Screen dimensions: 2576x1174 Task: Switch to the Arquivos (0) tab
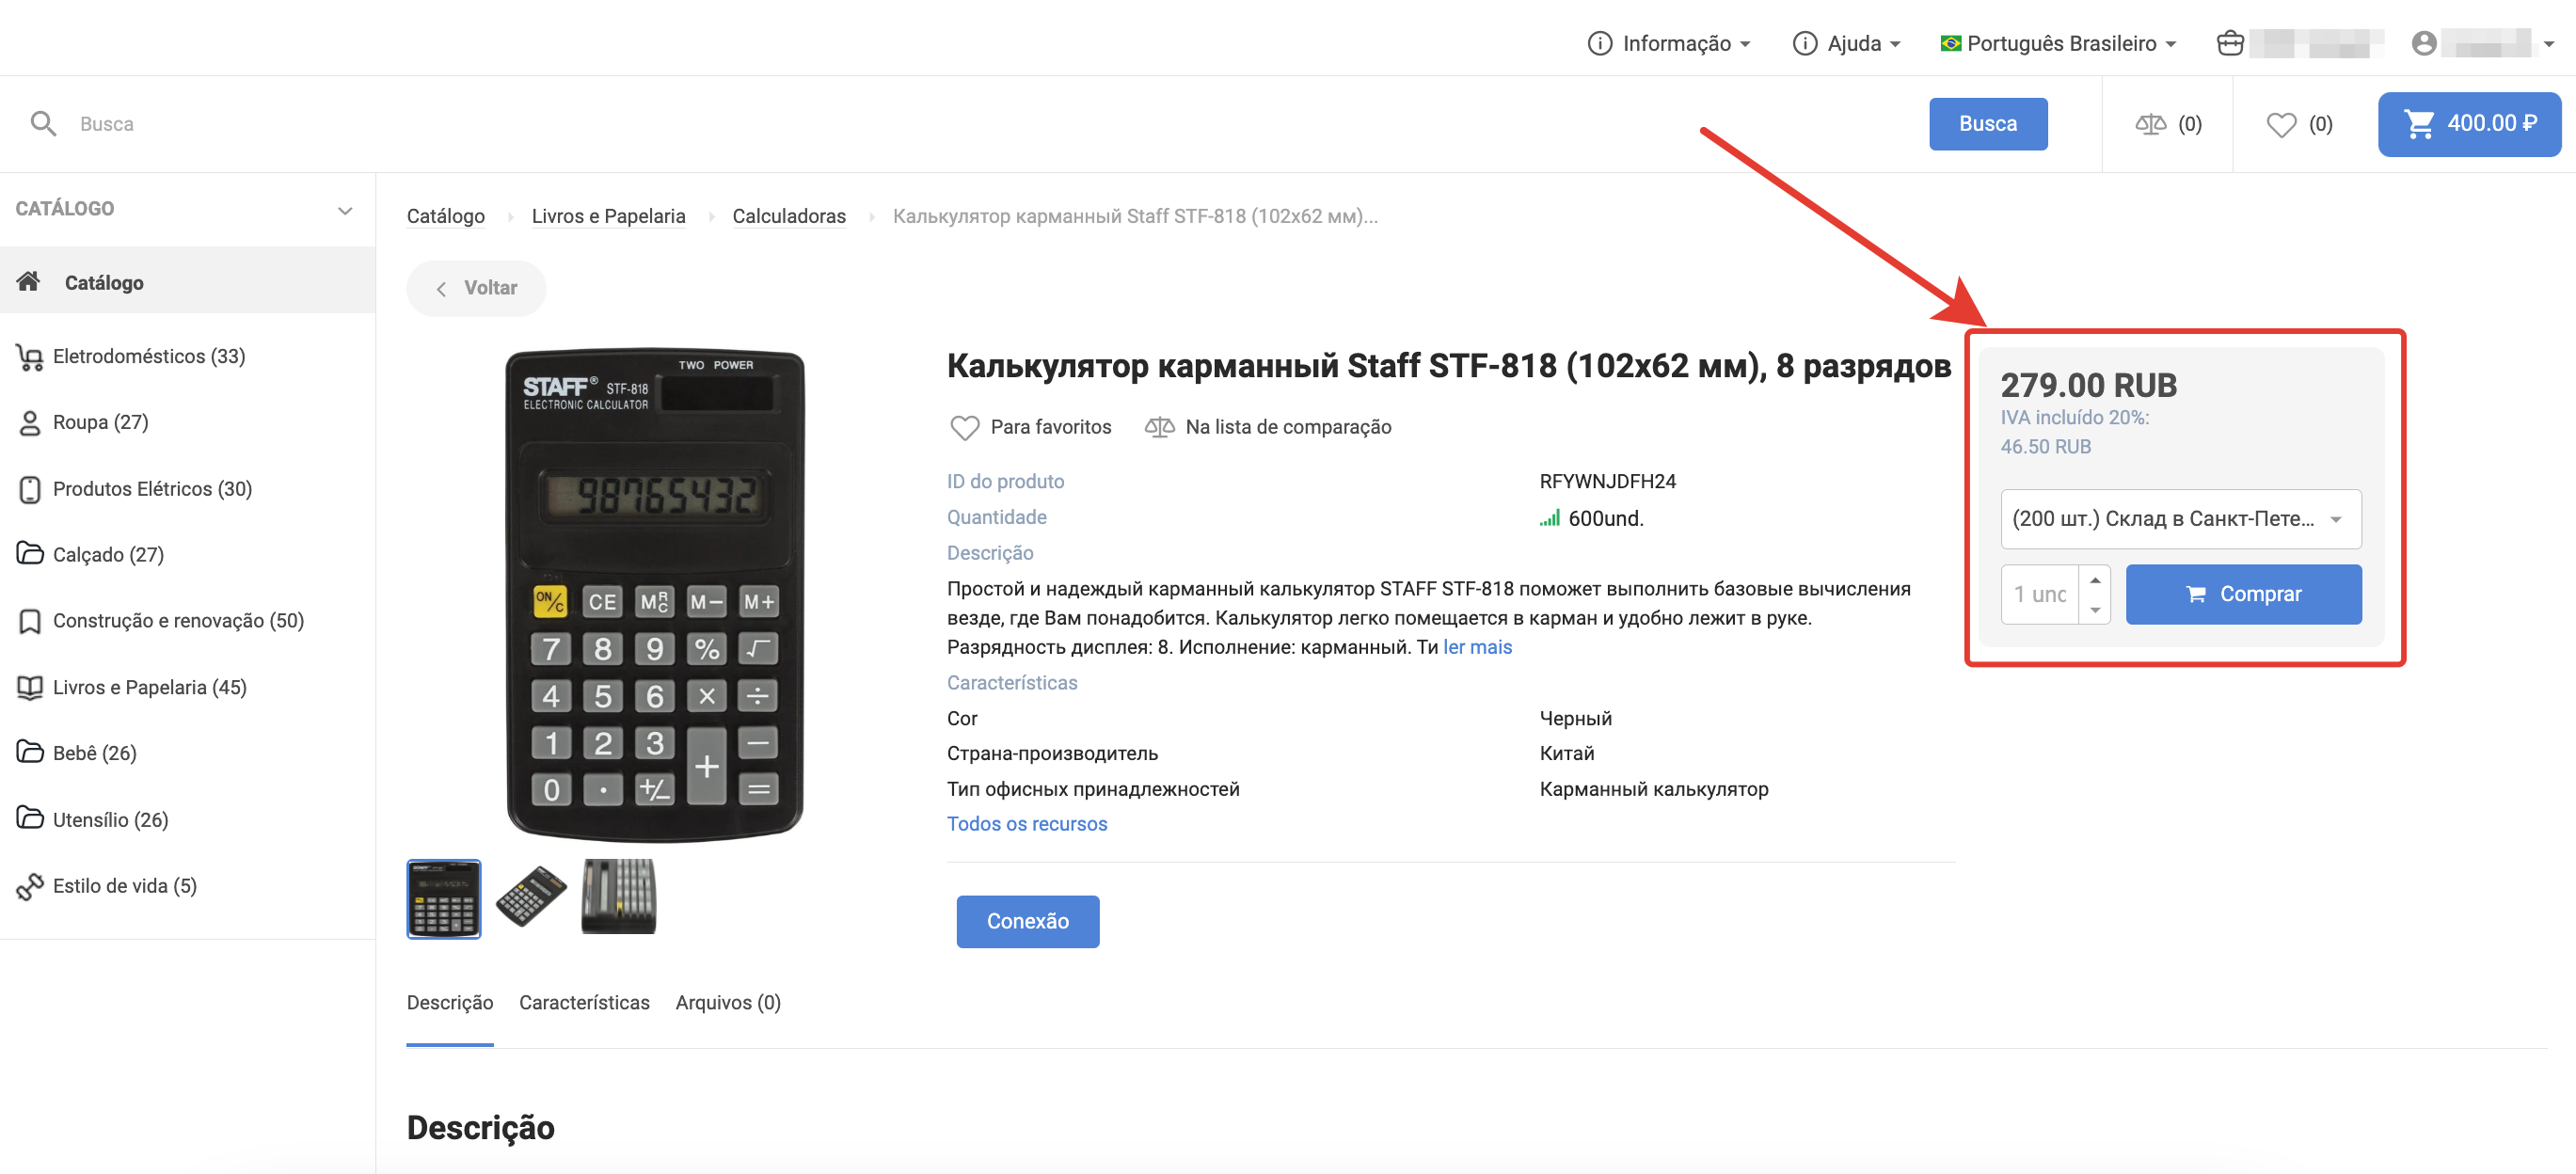pyautogui.click(x=727, y=1002)
